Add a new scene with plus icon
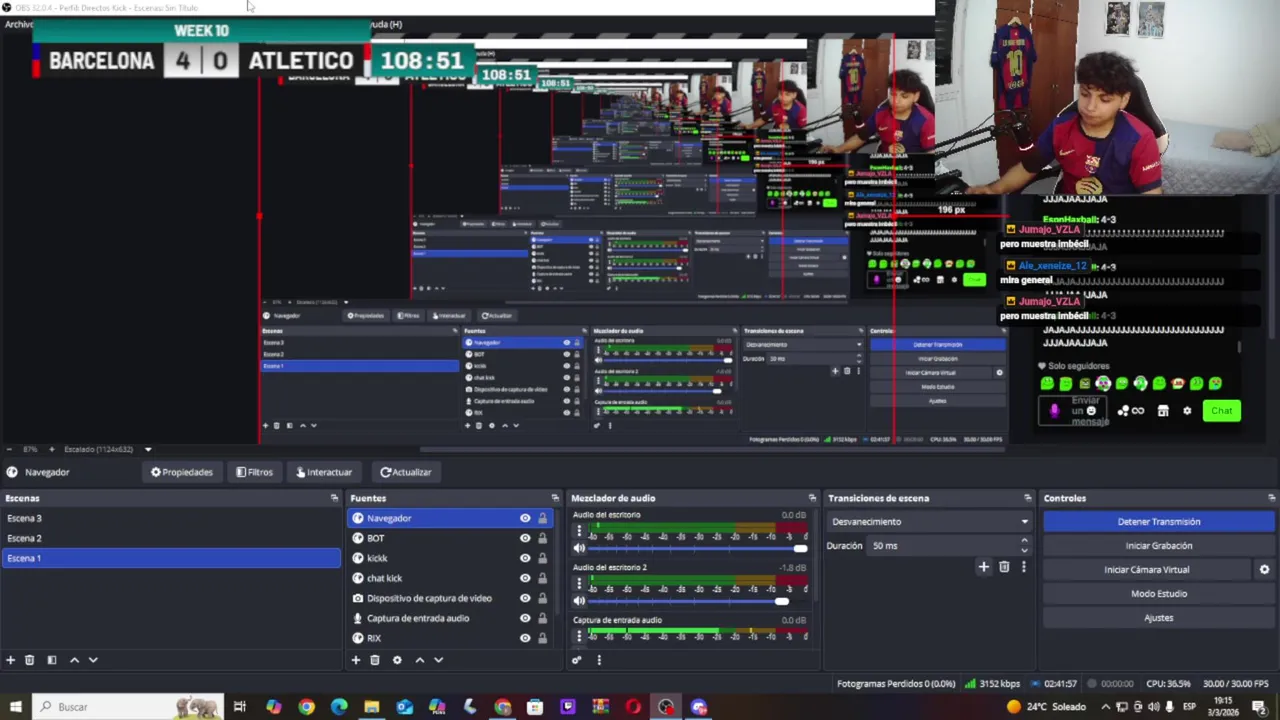This screenshot has height=720, width=1280. click(10, 660)
